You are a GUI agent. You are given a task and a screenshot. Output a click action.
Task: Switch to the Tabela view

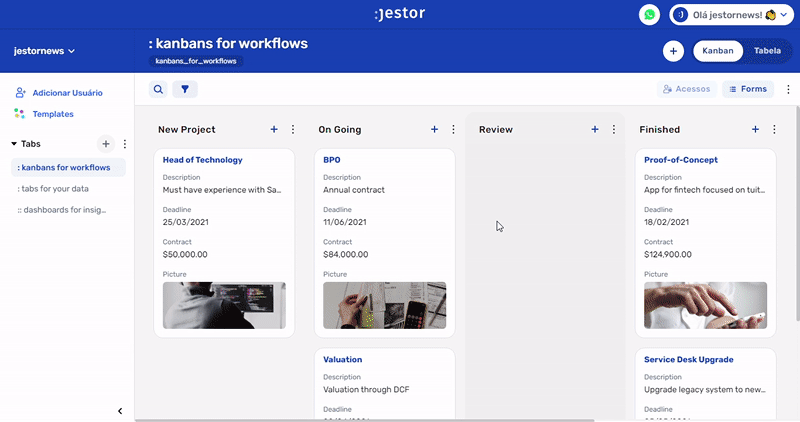[x=767, y=51]
